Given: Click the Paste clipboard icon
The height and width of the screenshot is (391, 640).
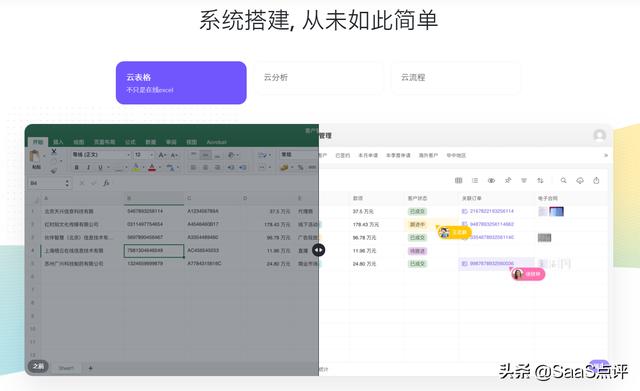Looking at the screenshot, I should [35, 157].
